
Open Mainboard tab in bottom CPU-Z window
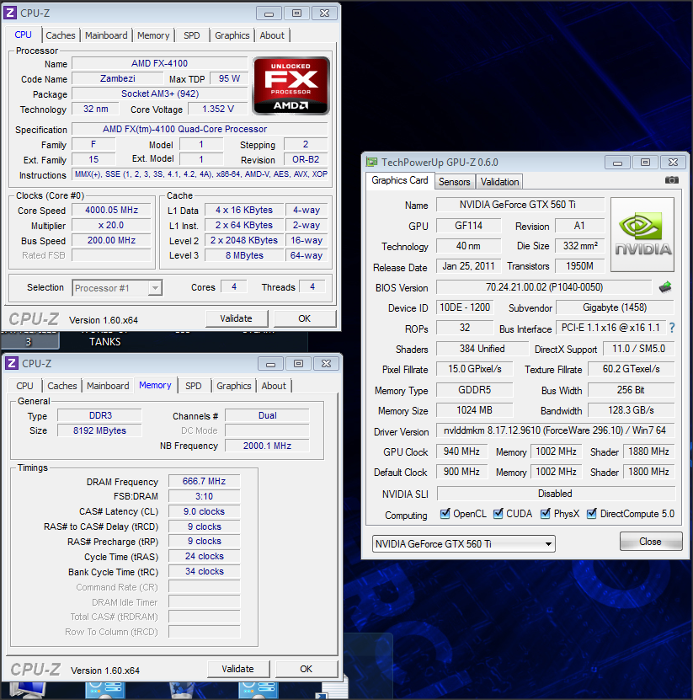click(x=108, y=386)
